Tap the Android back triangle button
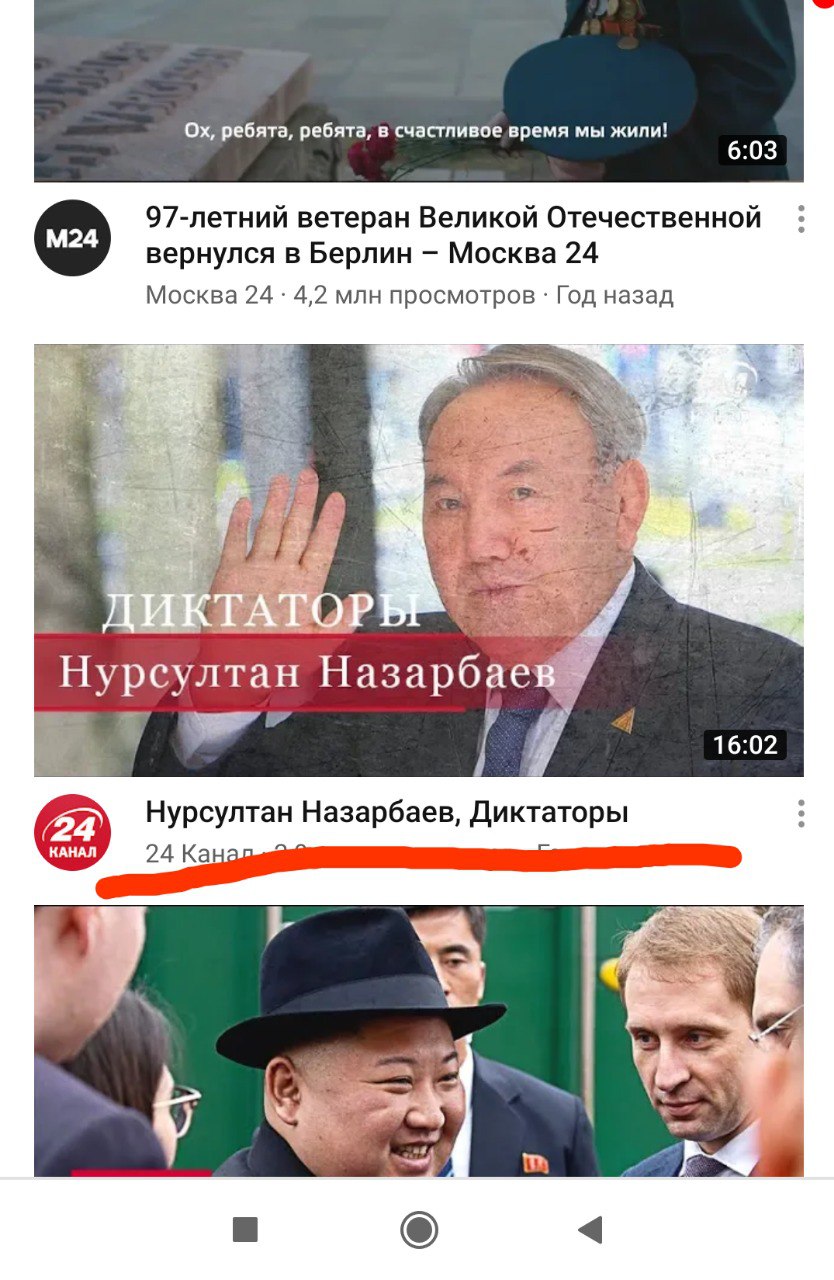Viewport: 834px width, 1280px height. (x=590, y=1229)
